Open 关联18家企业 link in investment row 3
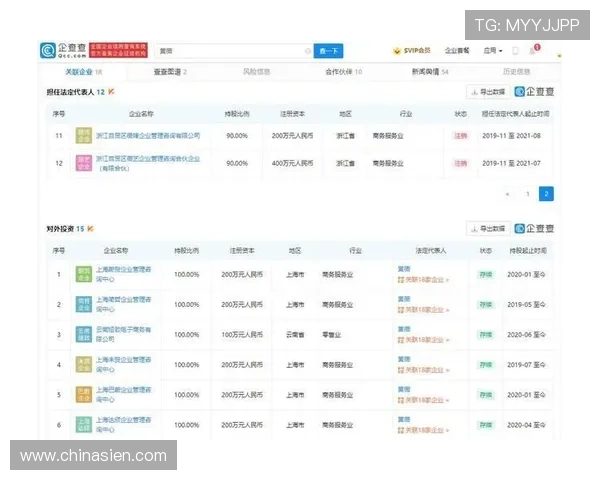The width and height of the screenshot is (600, 480). 423,340
